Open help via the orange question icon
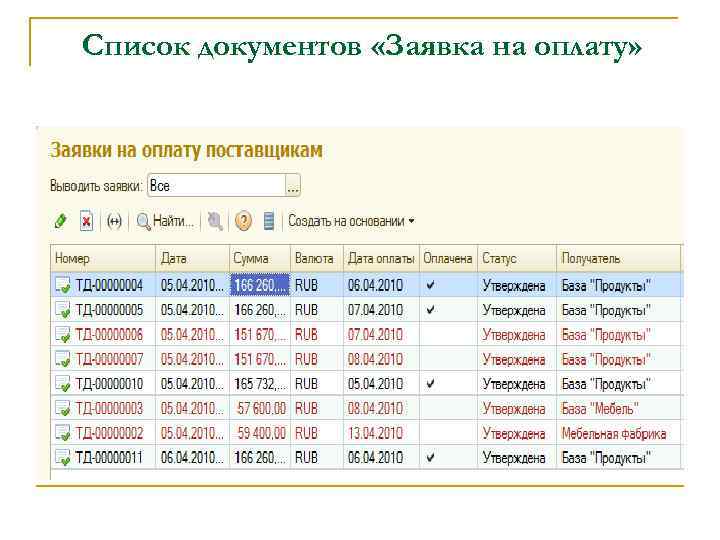The width and height of the screenshot is (720, 540). tap(243, 221)
